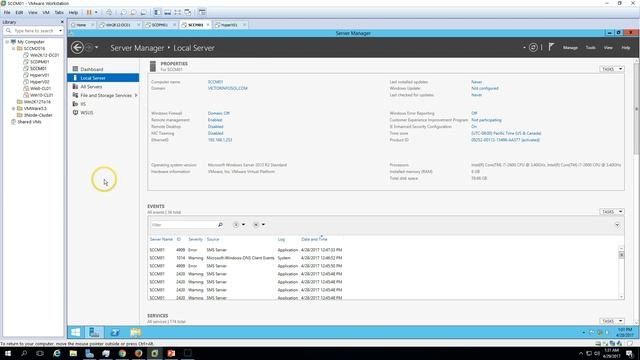Click the VMware revert snapshot toolbar icon
Viewport: 640px width, 360px height.
[x=133, y=12]
